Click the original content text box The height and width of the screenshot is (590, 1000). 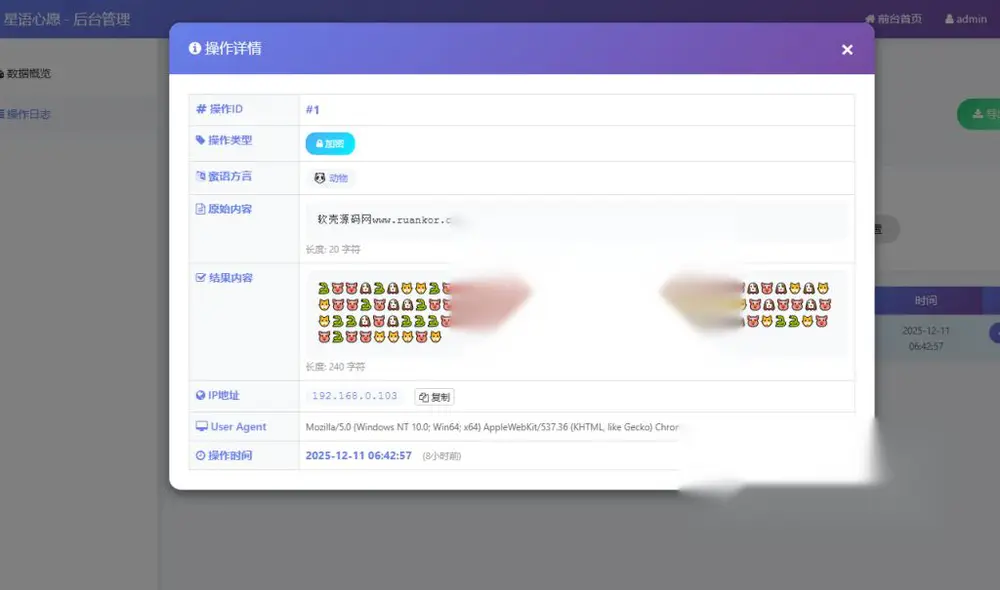pyautogui.click(x=577, y=220)
